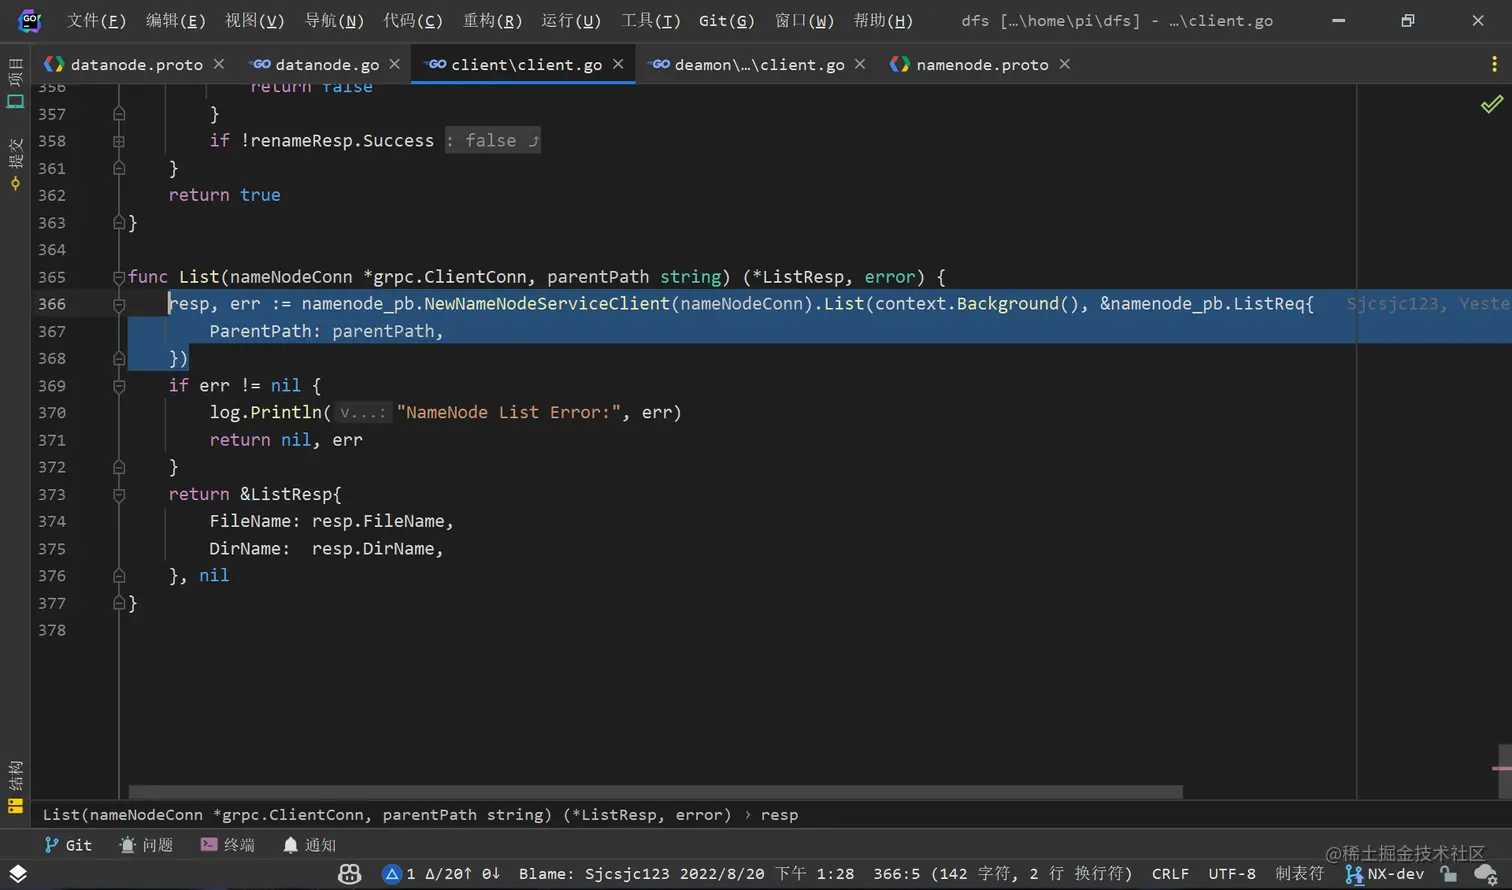This screenshot has width=1512, height=890.
Task: Open the Commit tool window sidebar button
Action: coord(15,163)
